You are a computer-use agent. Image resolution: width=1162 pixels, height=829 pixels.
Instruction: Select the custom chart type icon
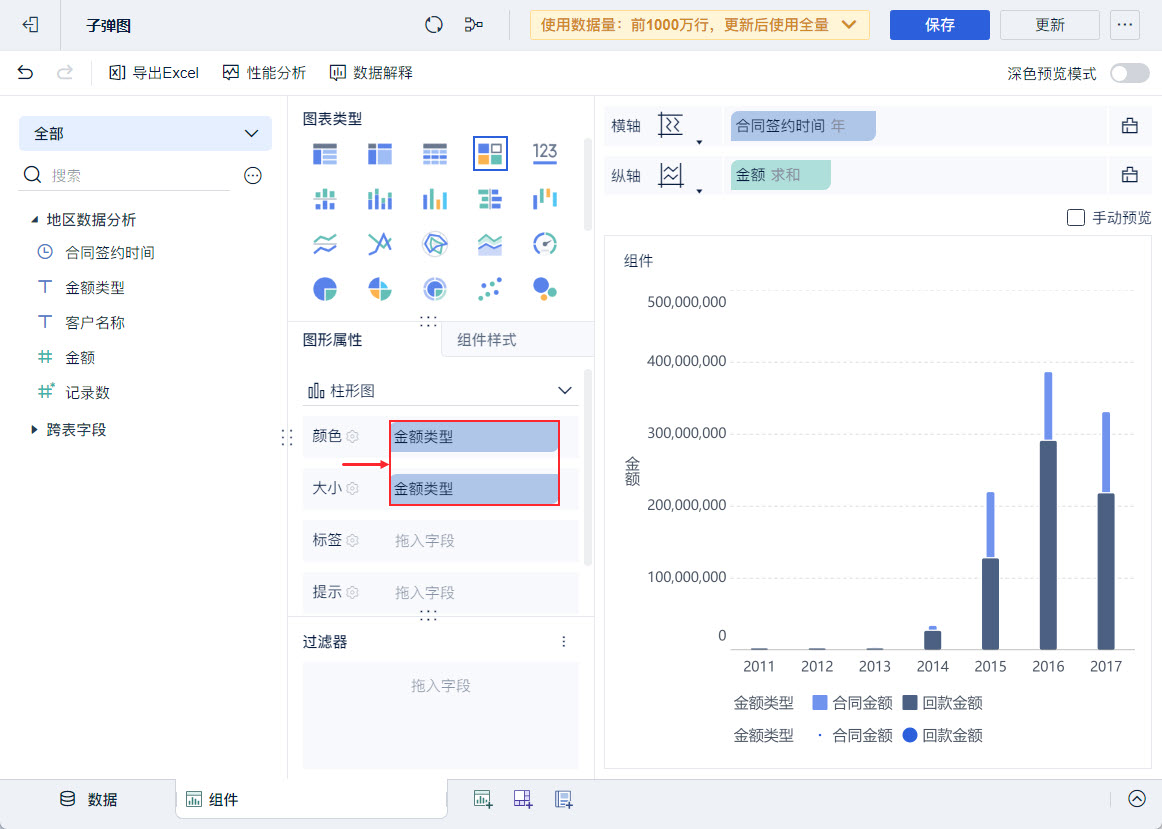490,153
